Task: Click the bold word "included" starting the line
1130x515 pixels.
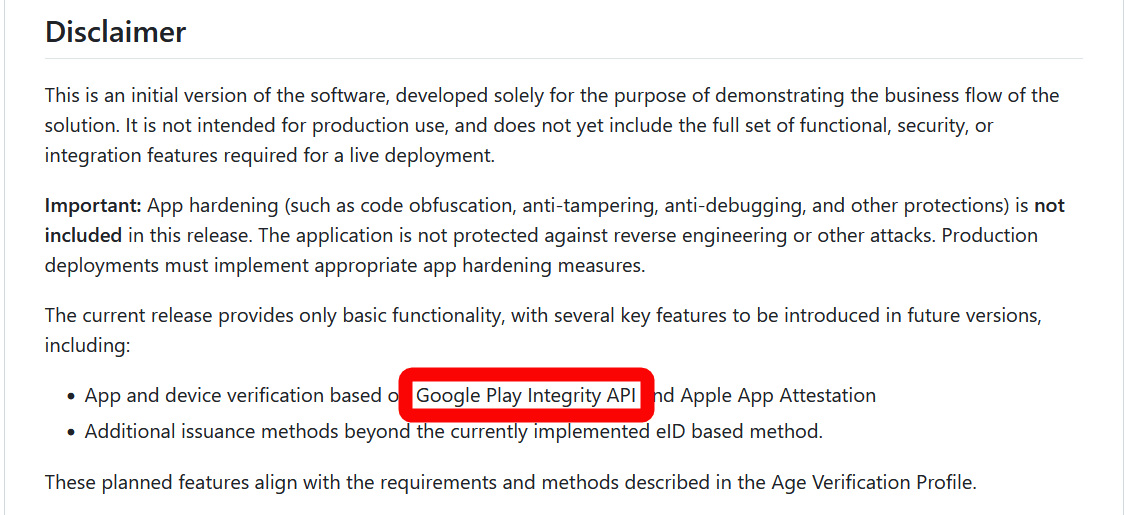Action: 83,236
